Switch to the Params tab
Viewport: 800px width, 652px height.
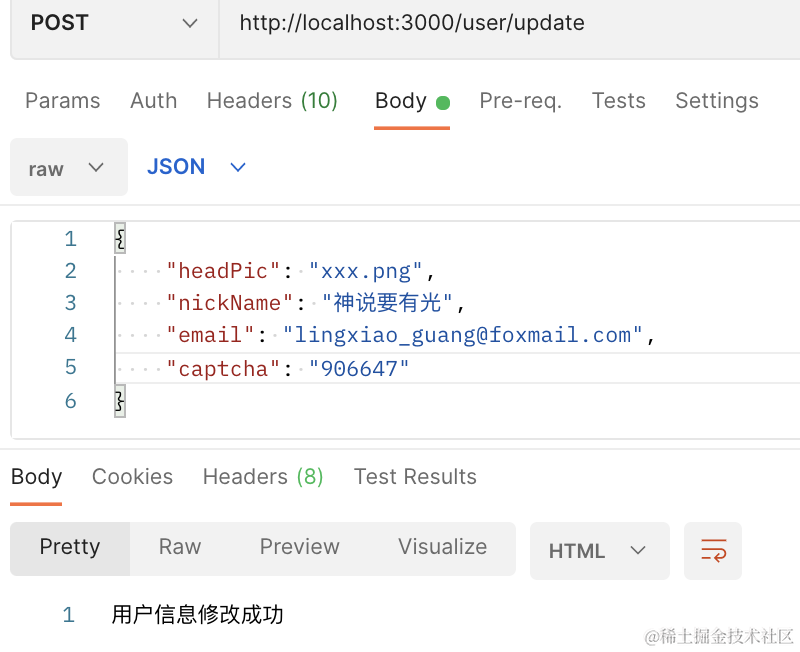pyautogui.click(x=62, y=101)
